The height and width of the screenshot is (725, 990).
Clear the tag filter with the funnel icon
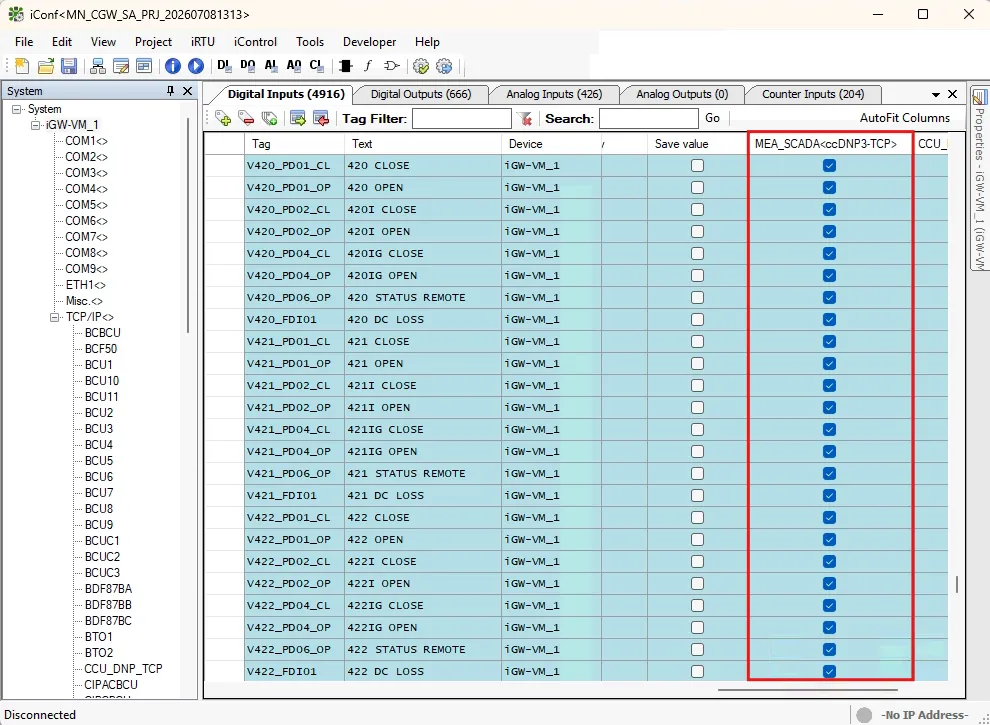(x=524, y=118)
